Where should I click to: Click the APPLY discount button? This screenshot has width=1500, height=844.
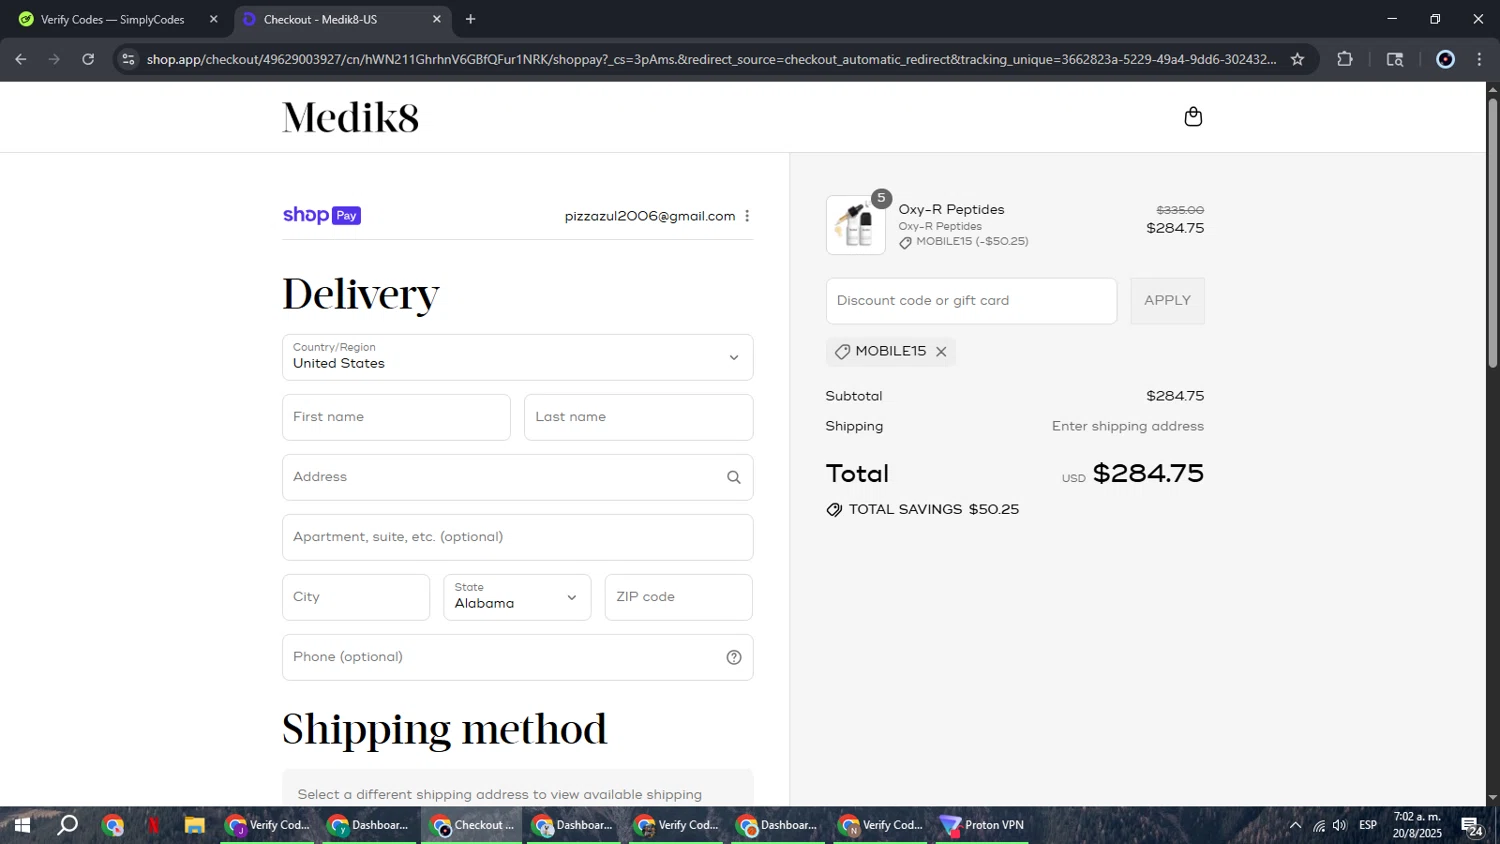point(1167,301)
